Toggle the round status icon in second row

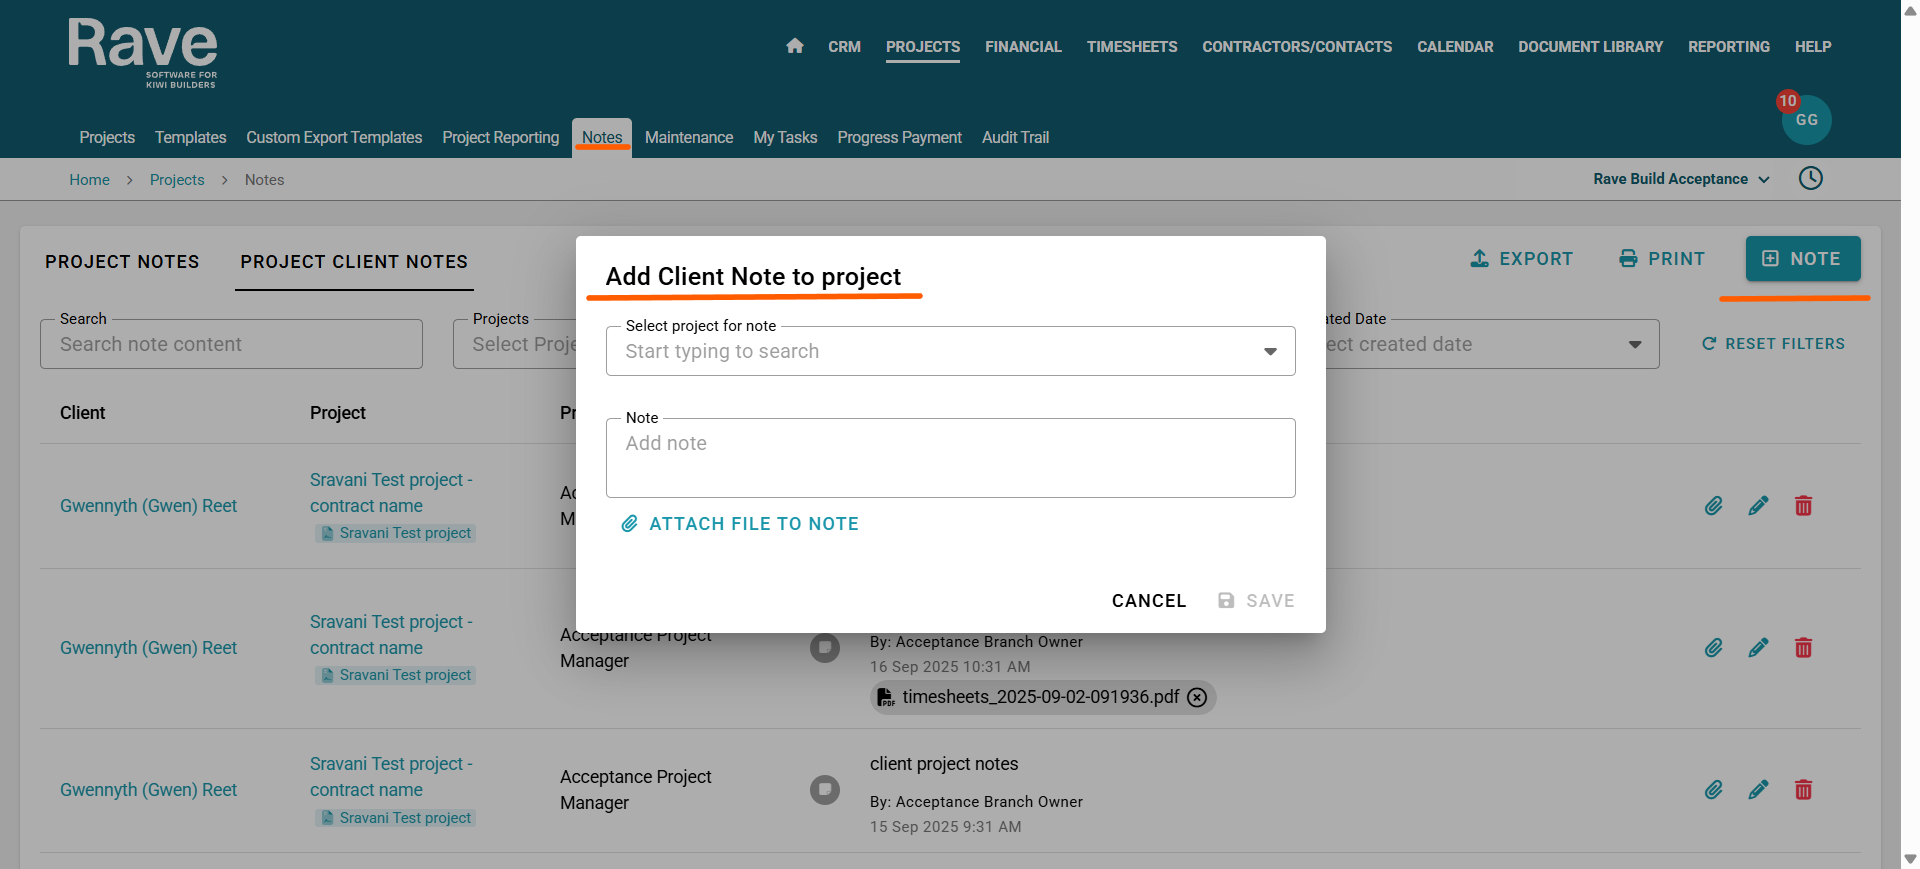point(825,648)
